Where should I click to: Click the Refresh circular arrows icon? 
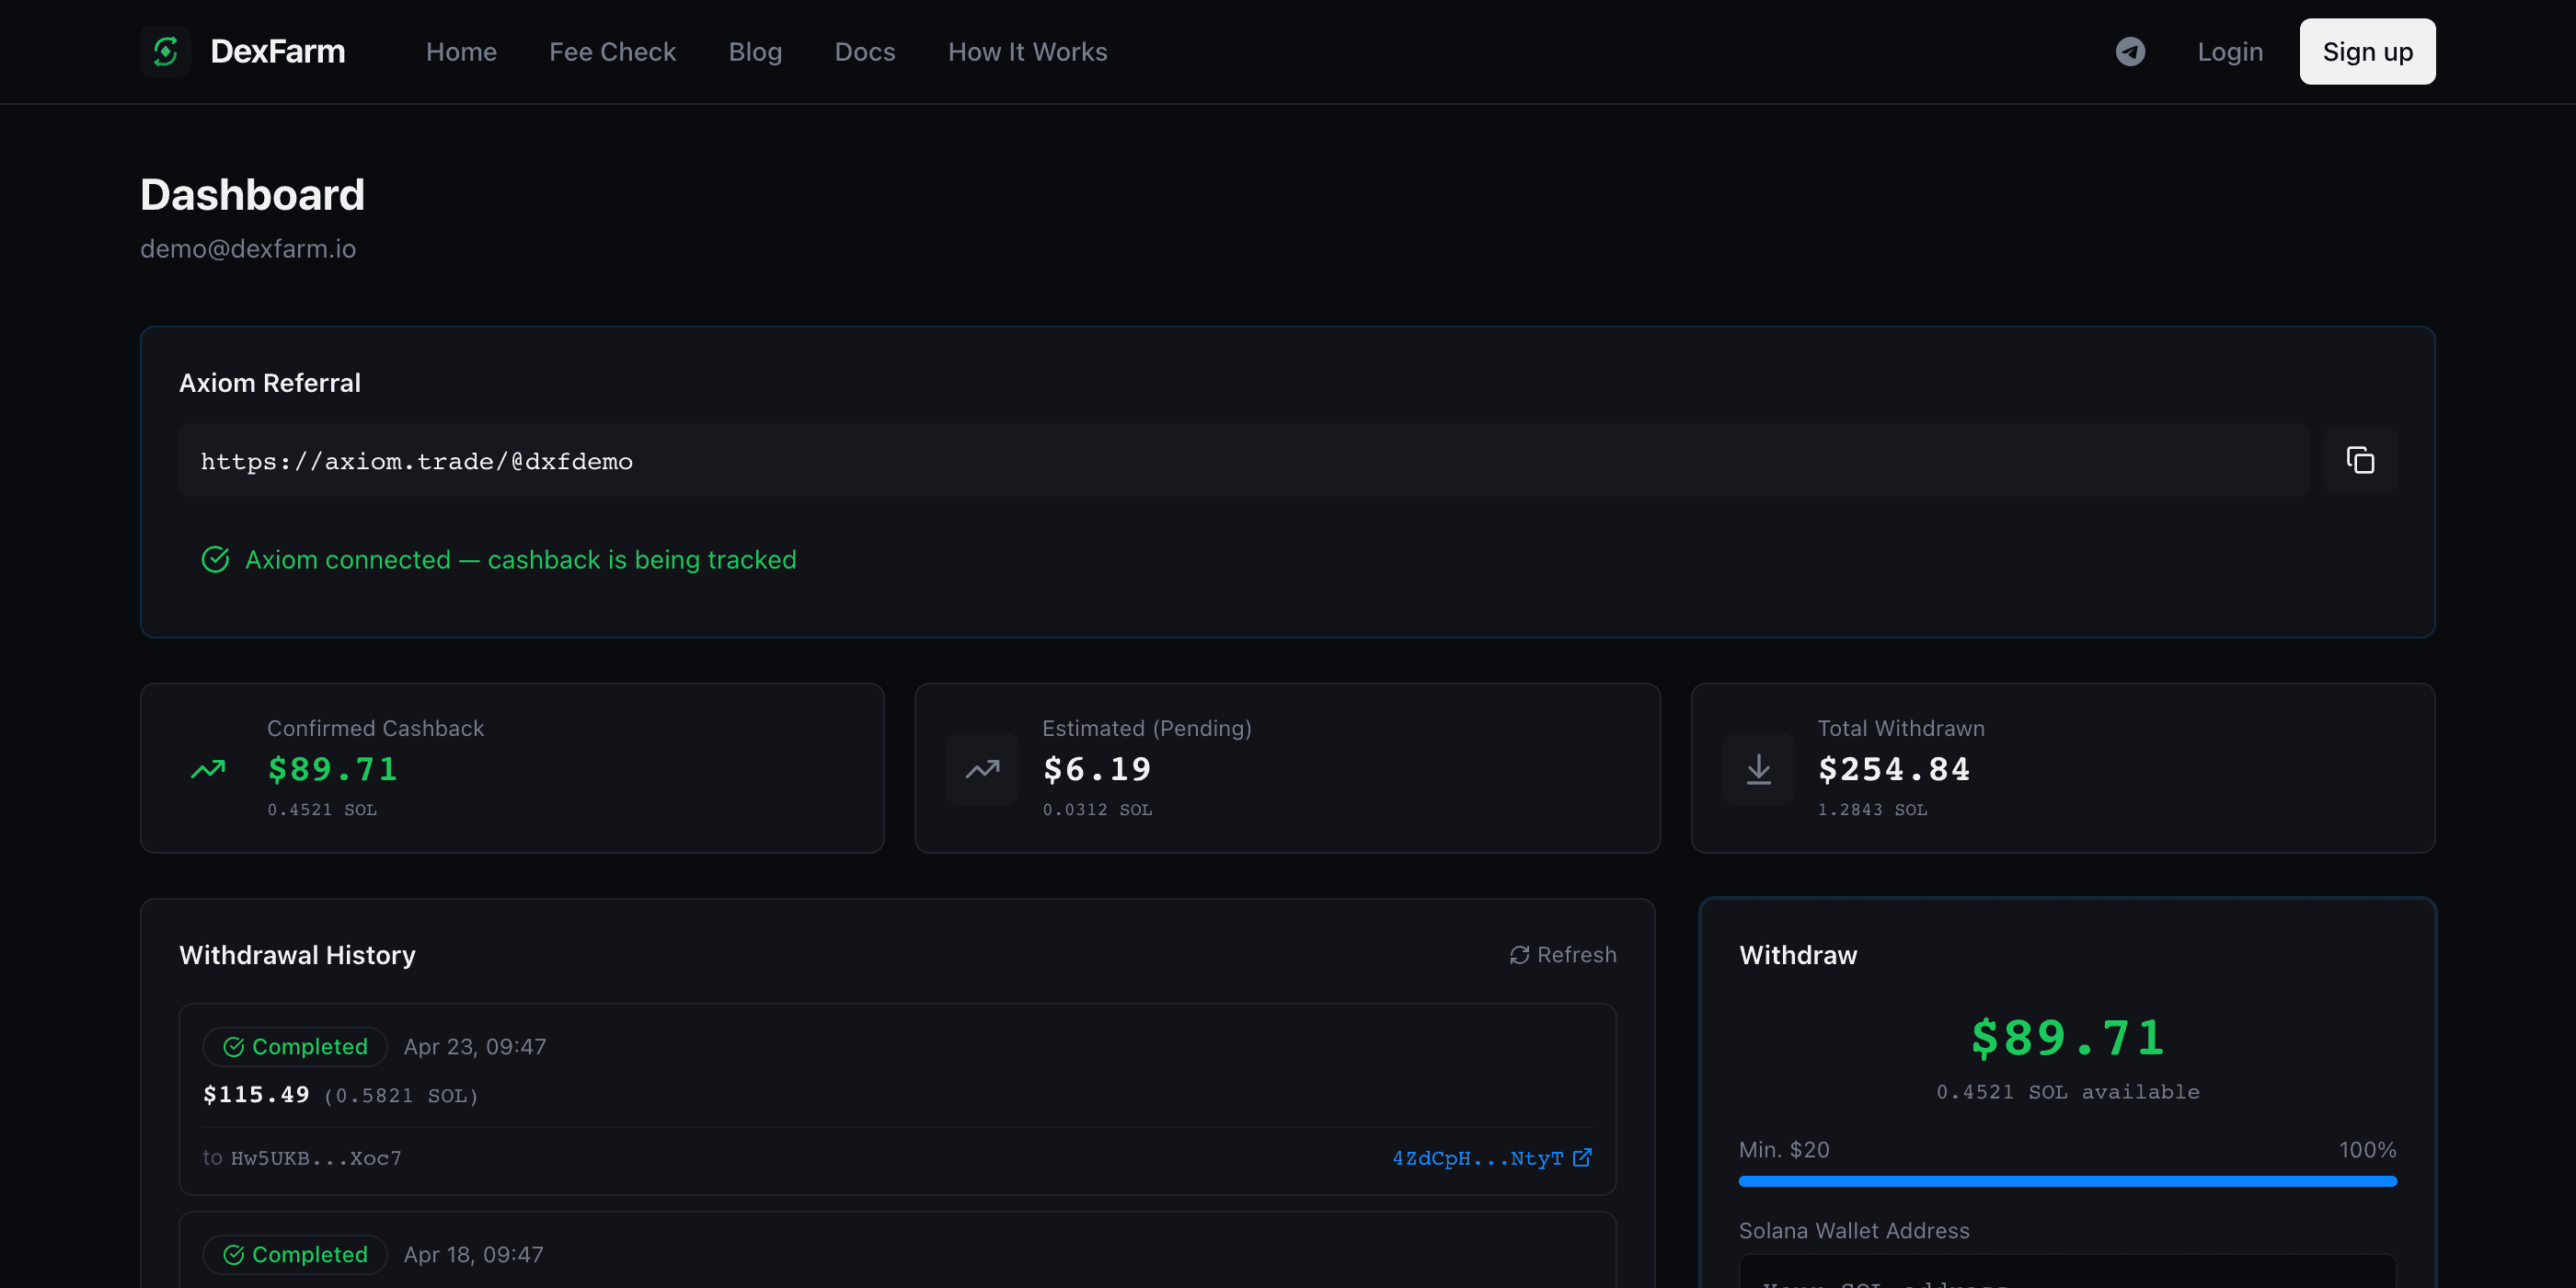(x=1519, y=955)
